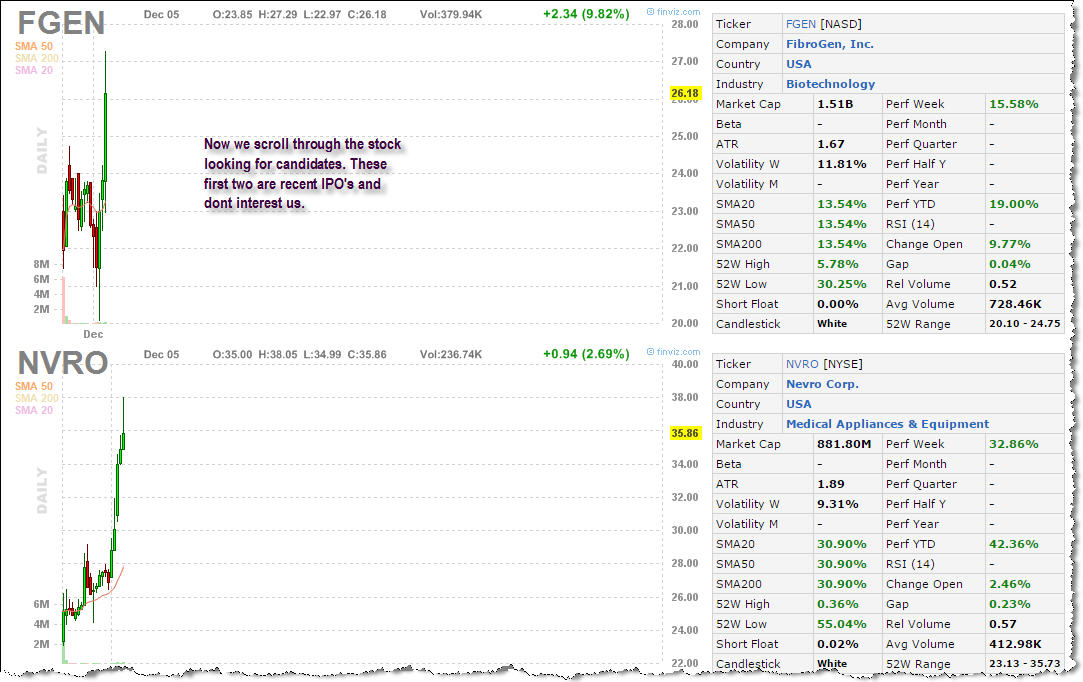Select the FGEN Rel Volume value 0.52

[x=1002, y=285]
